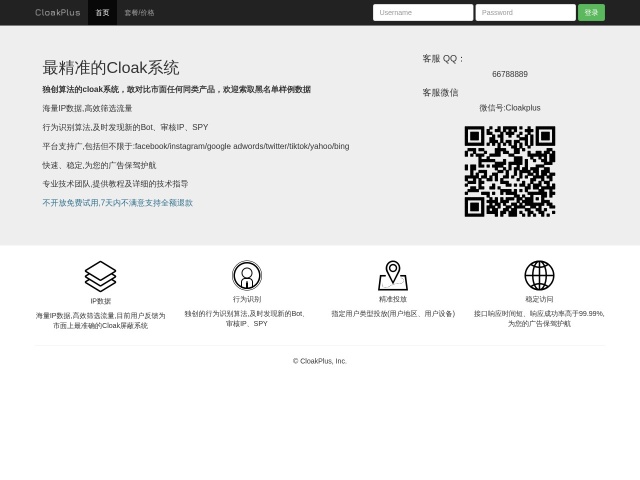
Task: Click the green 登录 button
Action: pyautogui.click(x=591, y=13)
